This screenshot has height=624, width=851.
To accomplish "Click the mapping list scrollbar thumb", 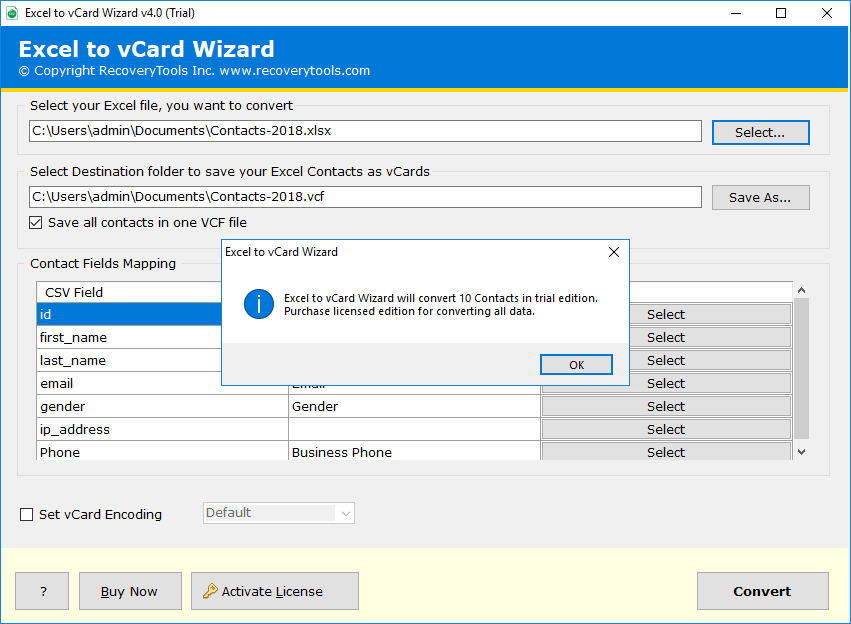I will click(801, 368).
